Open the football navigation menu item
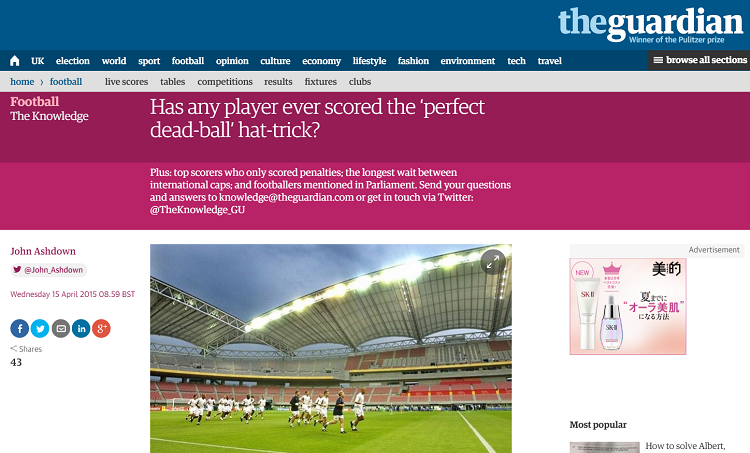 [x=188, y=61]
